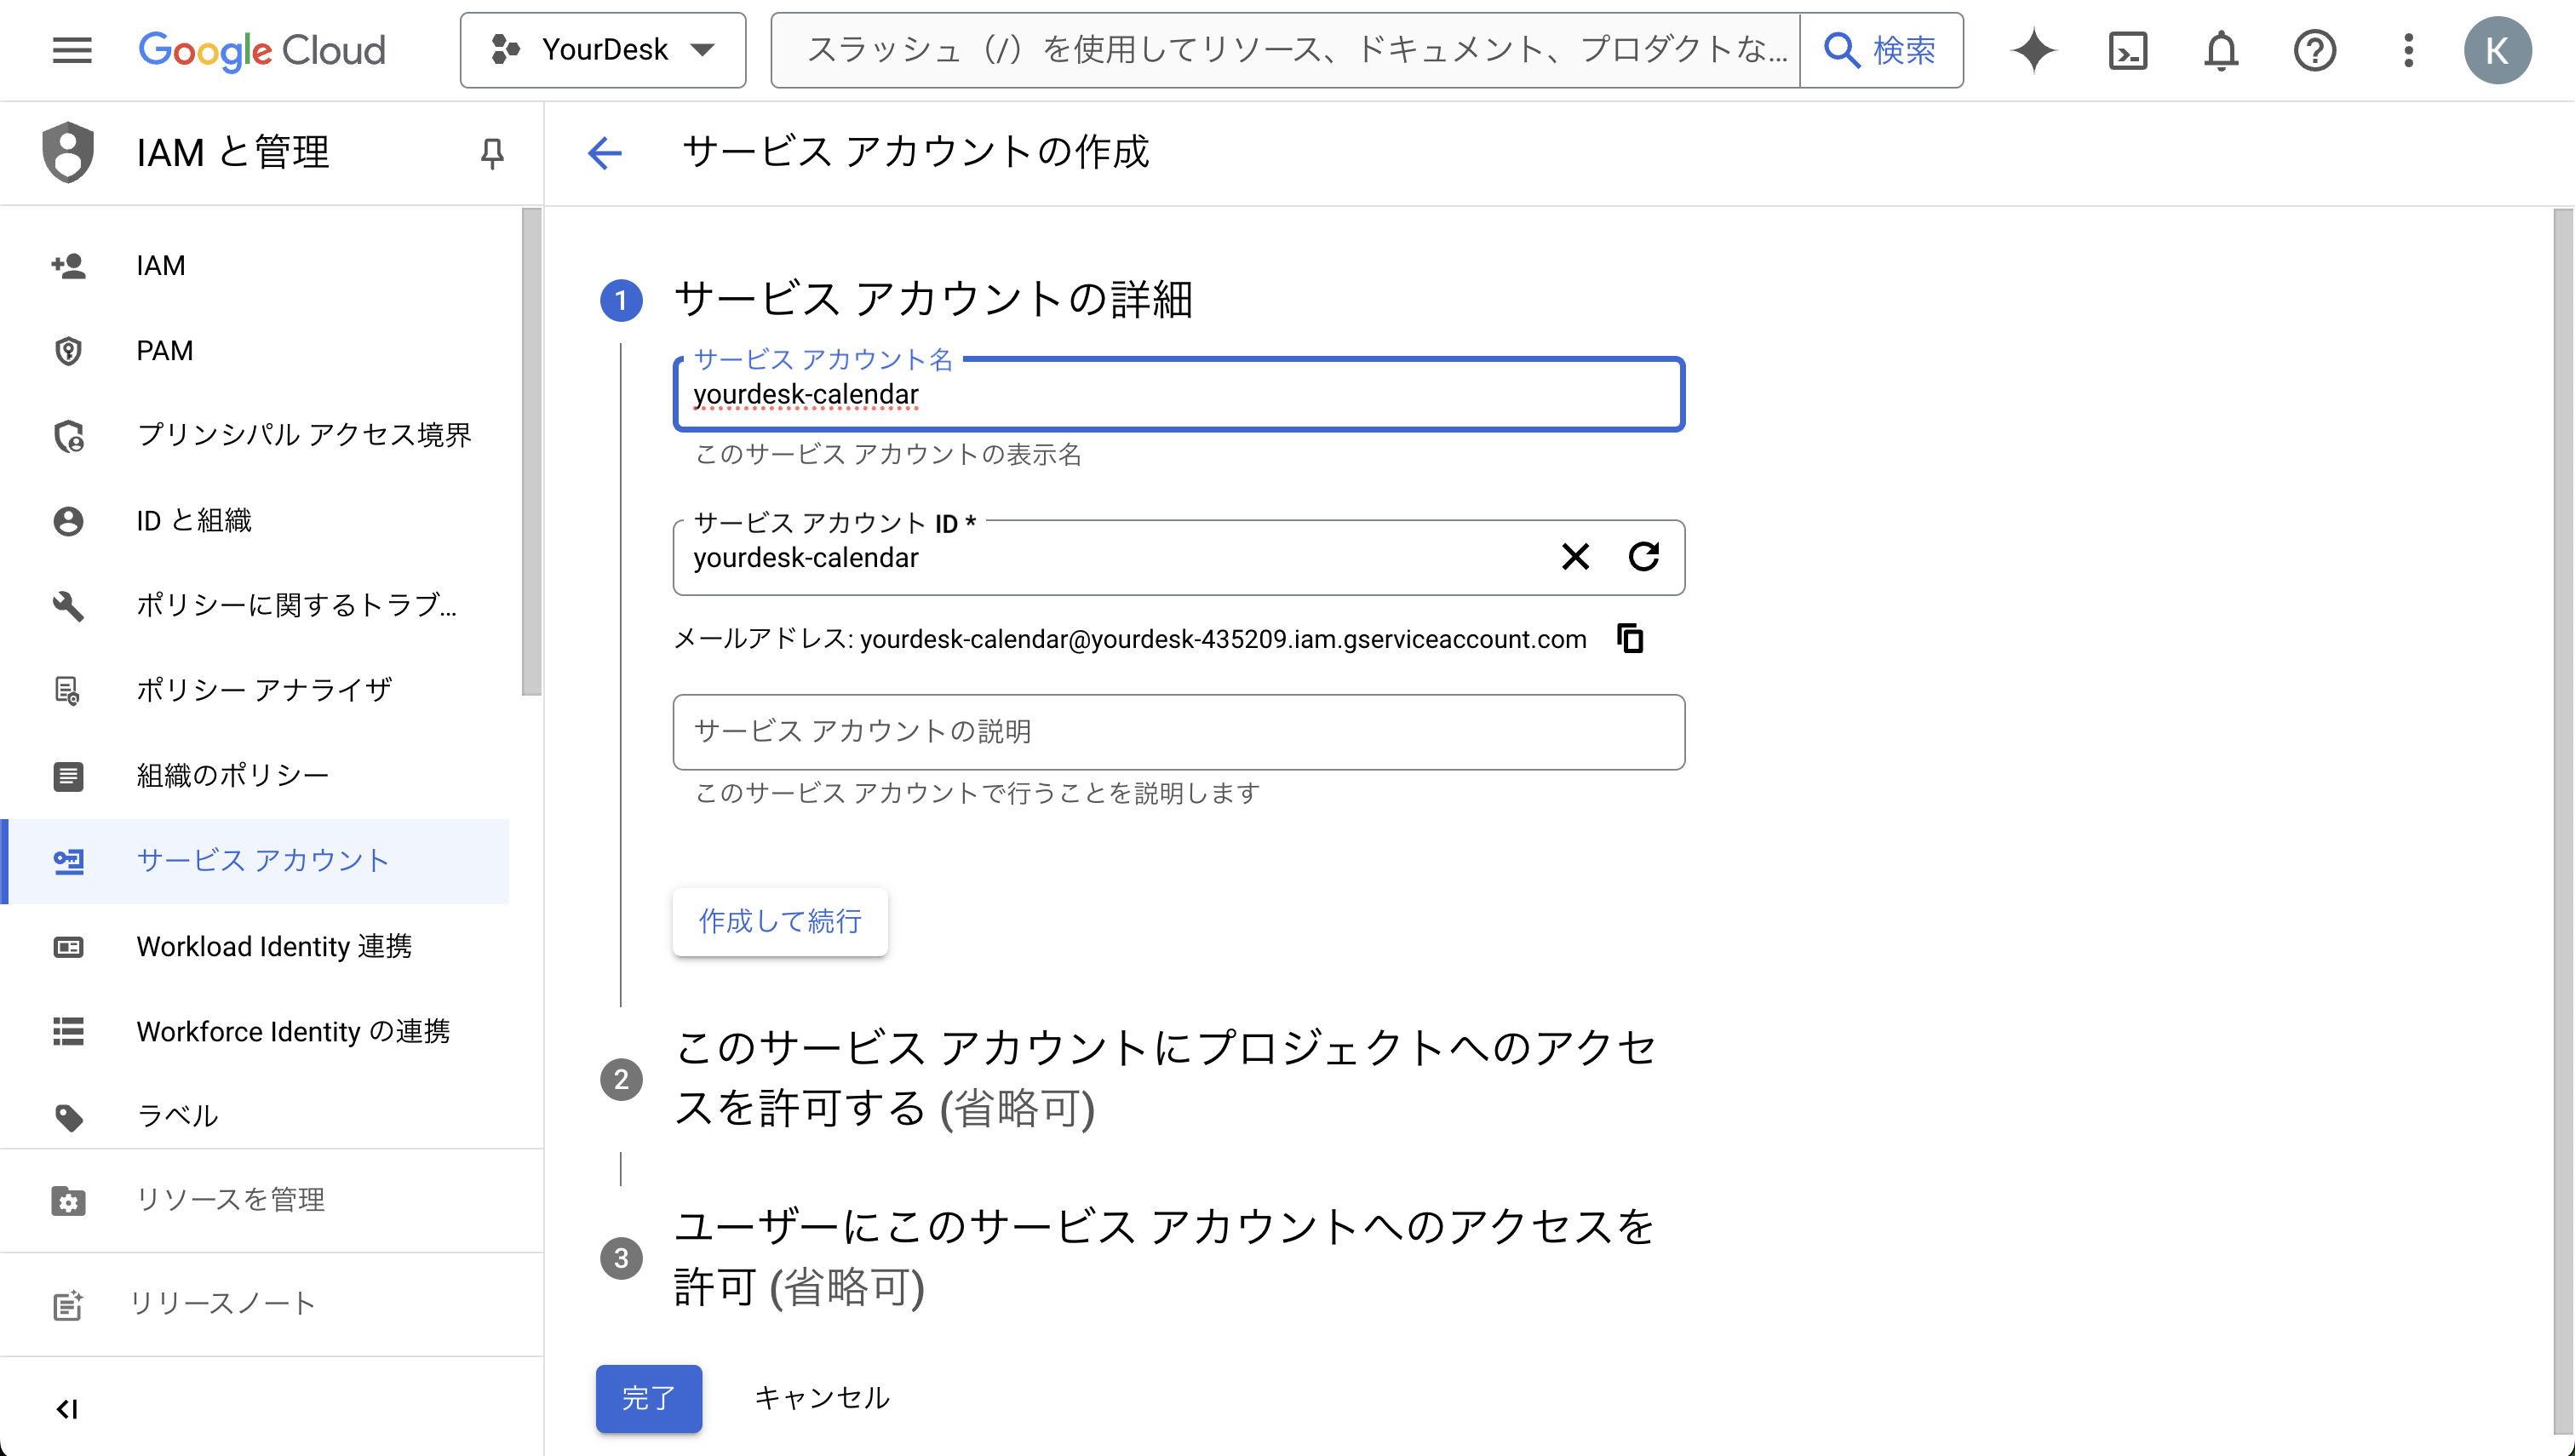
Task: Collapse the sidebar with the arrow icon
Action: coord(67,1409)
